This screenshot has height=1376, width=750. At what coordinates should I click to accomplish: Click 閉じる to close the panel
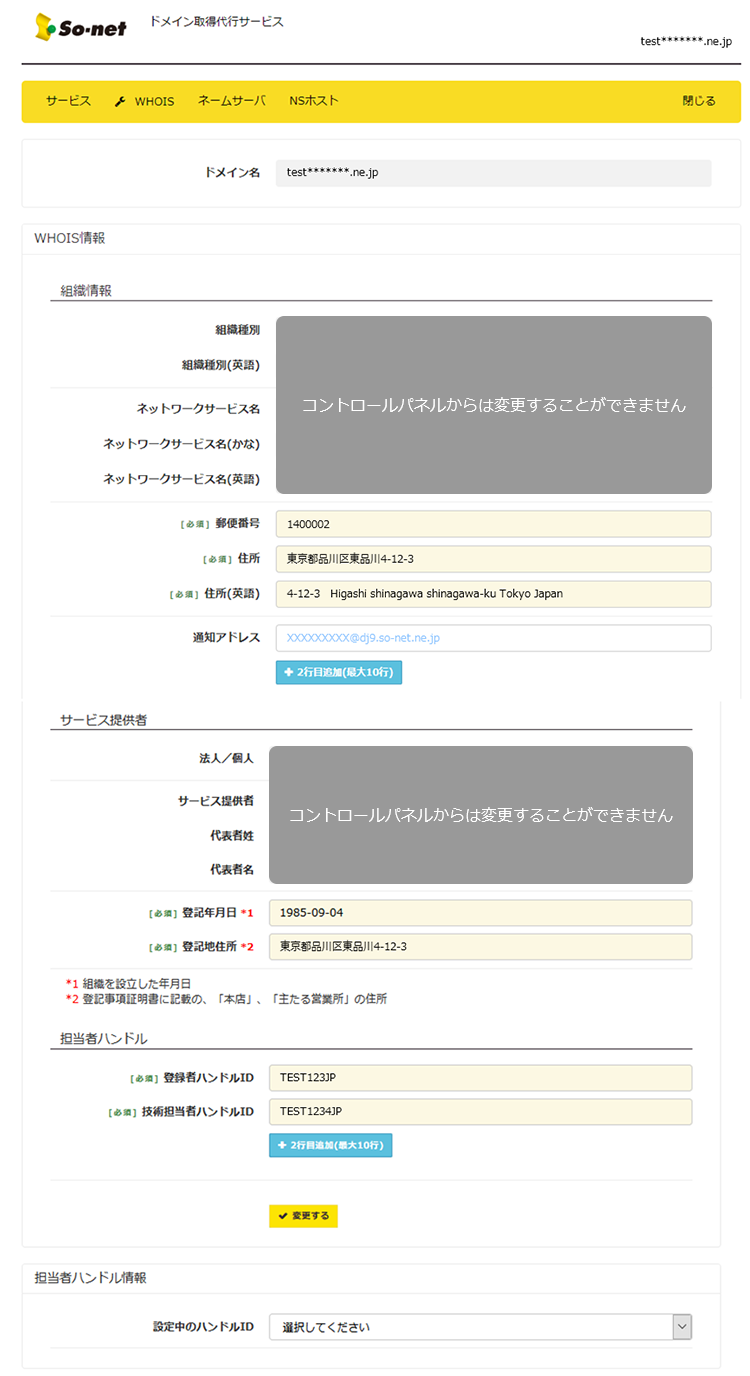698,101
